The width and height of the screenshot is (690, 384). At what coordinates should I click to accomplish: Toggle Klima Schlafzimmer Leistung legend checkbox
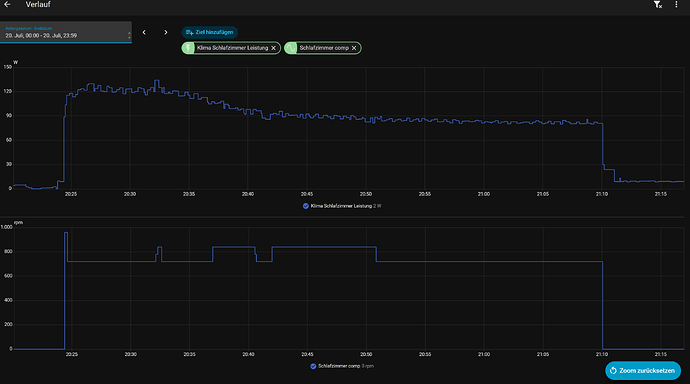[x=305, y=206]
